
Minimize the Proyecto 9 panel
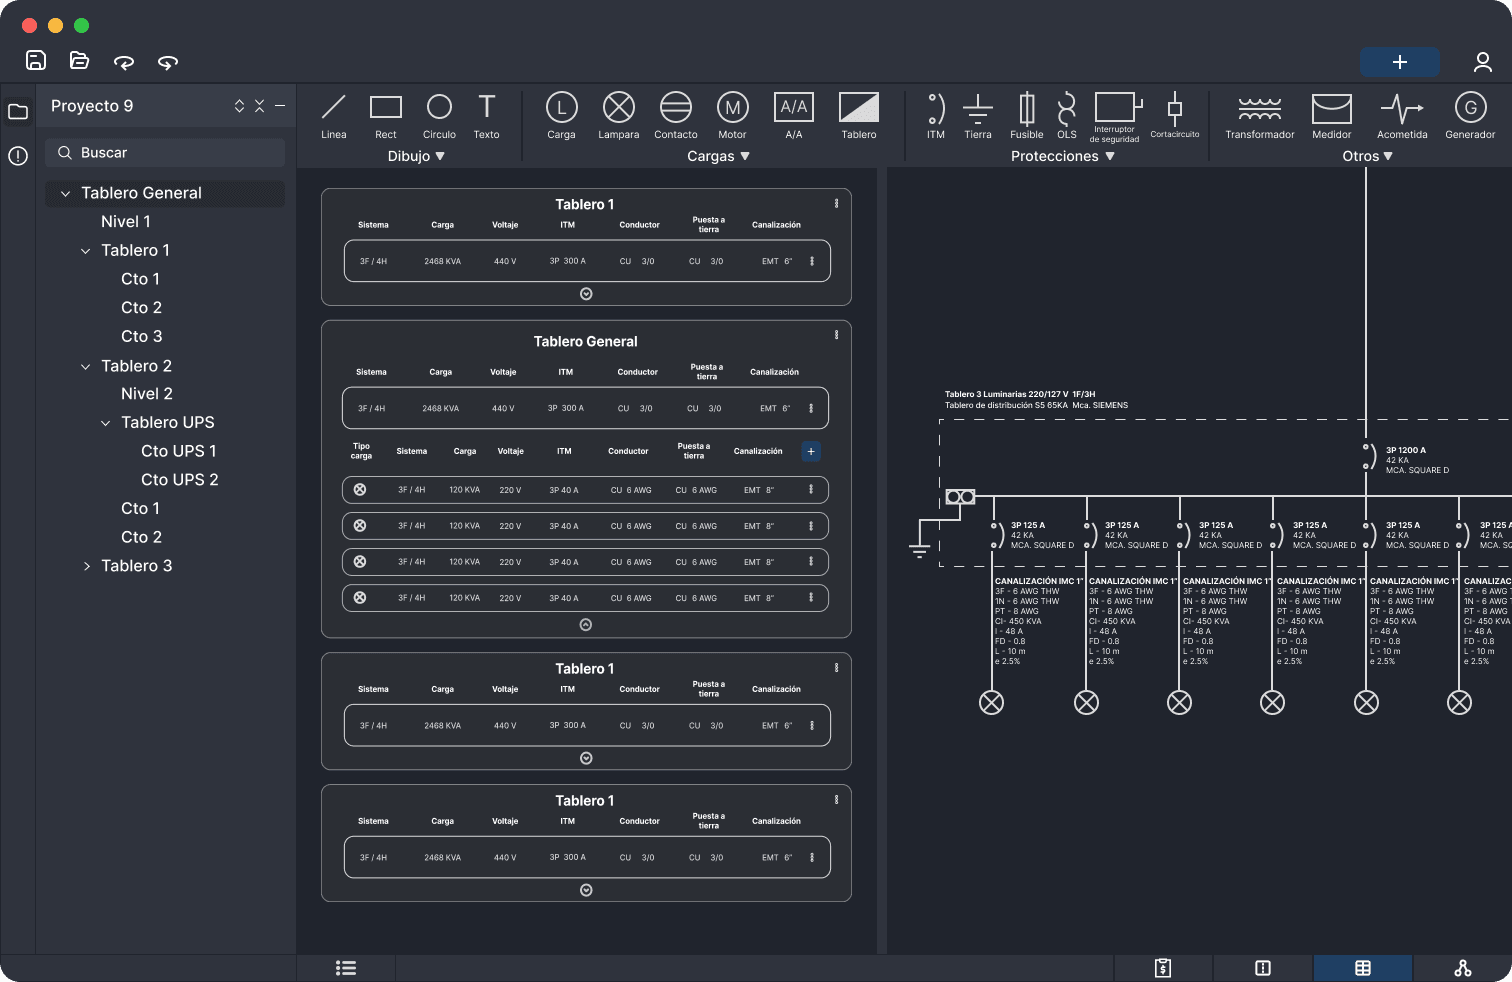(x=280, y=106)
